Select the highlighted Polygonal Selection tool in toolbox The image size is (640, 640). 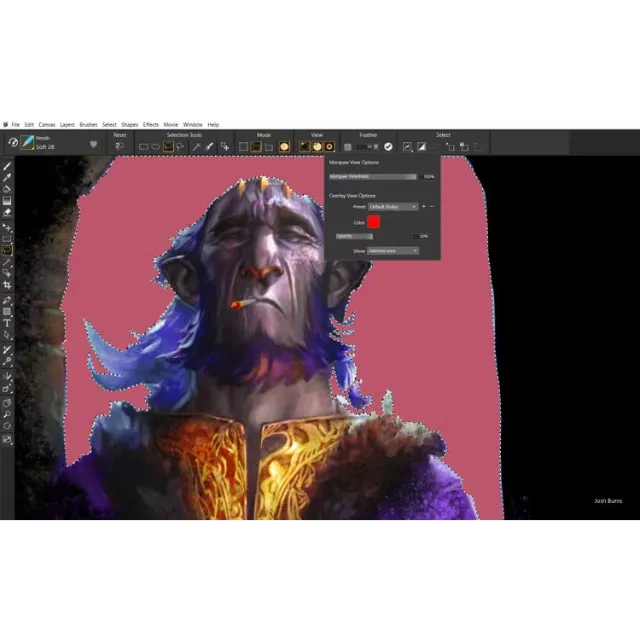point(7,250)
